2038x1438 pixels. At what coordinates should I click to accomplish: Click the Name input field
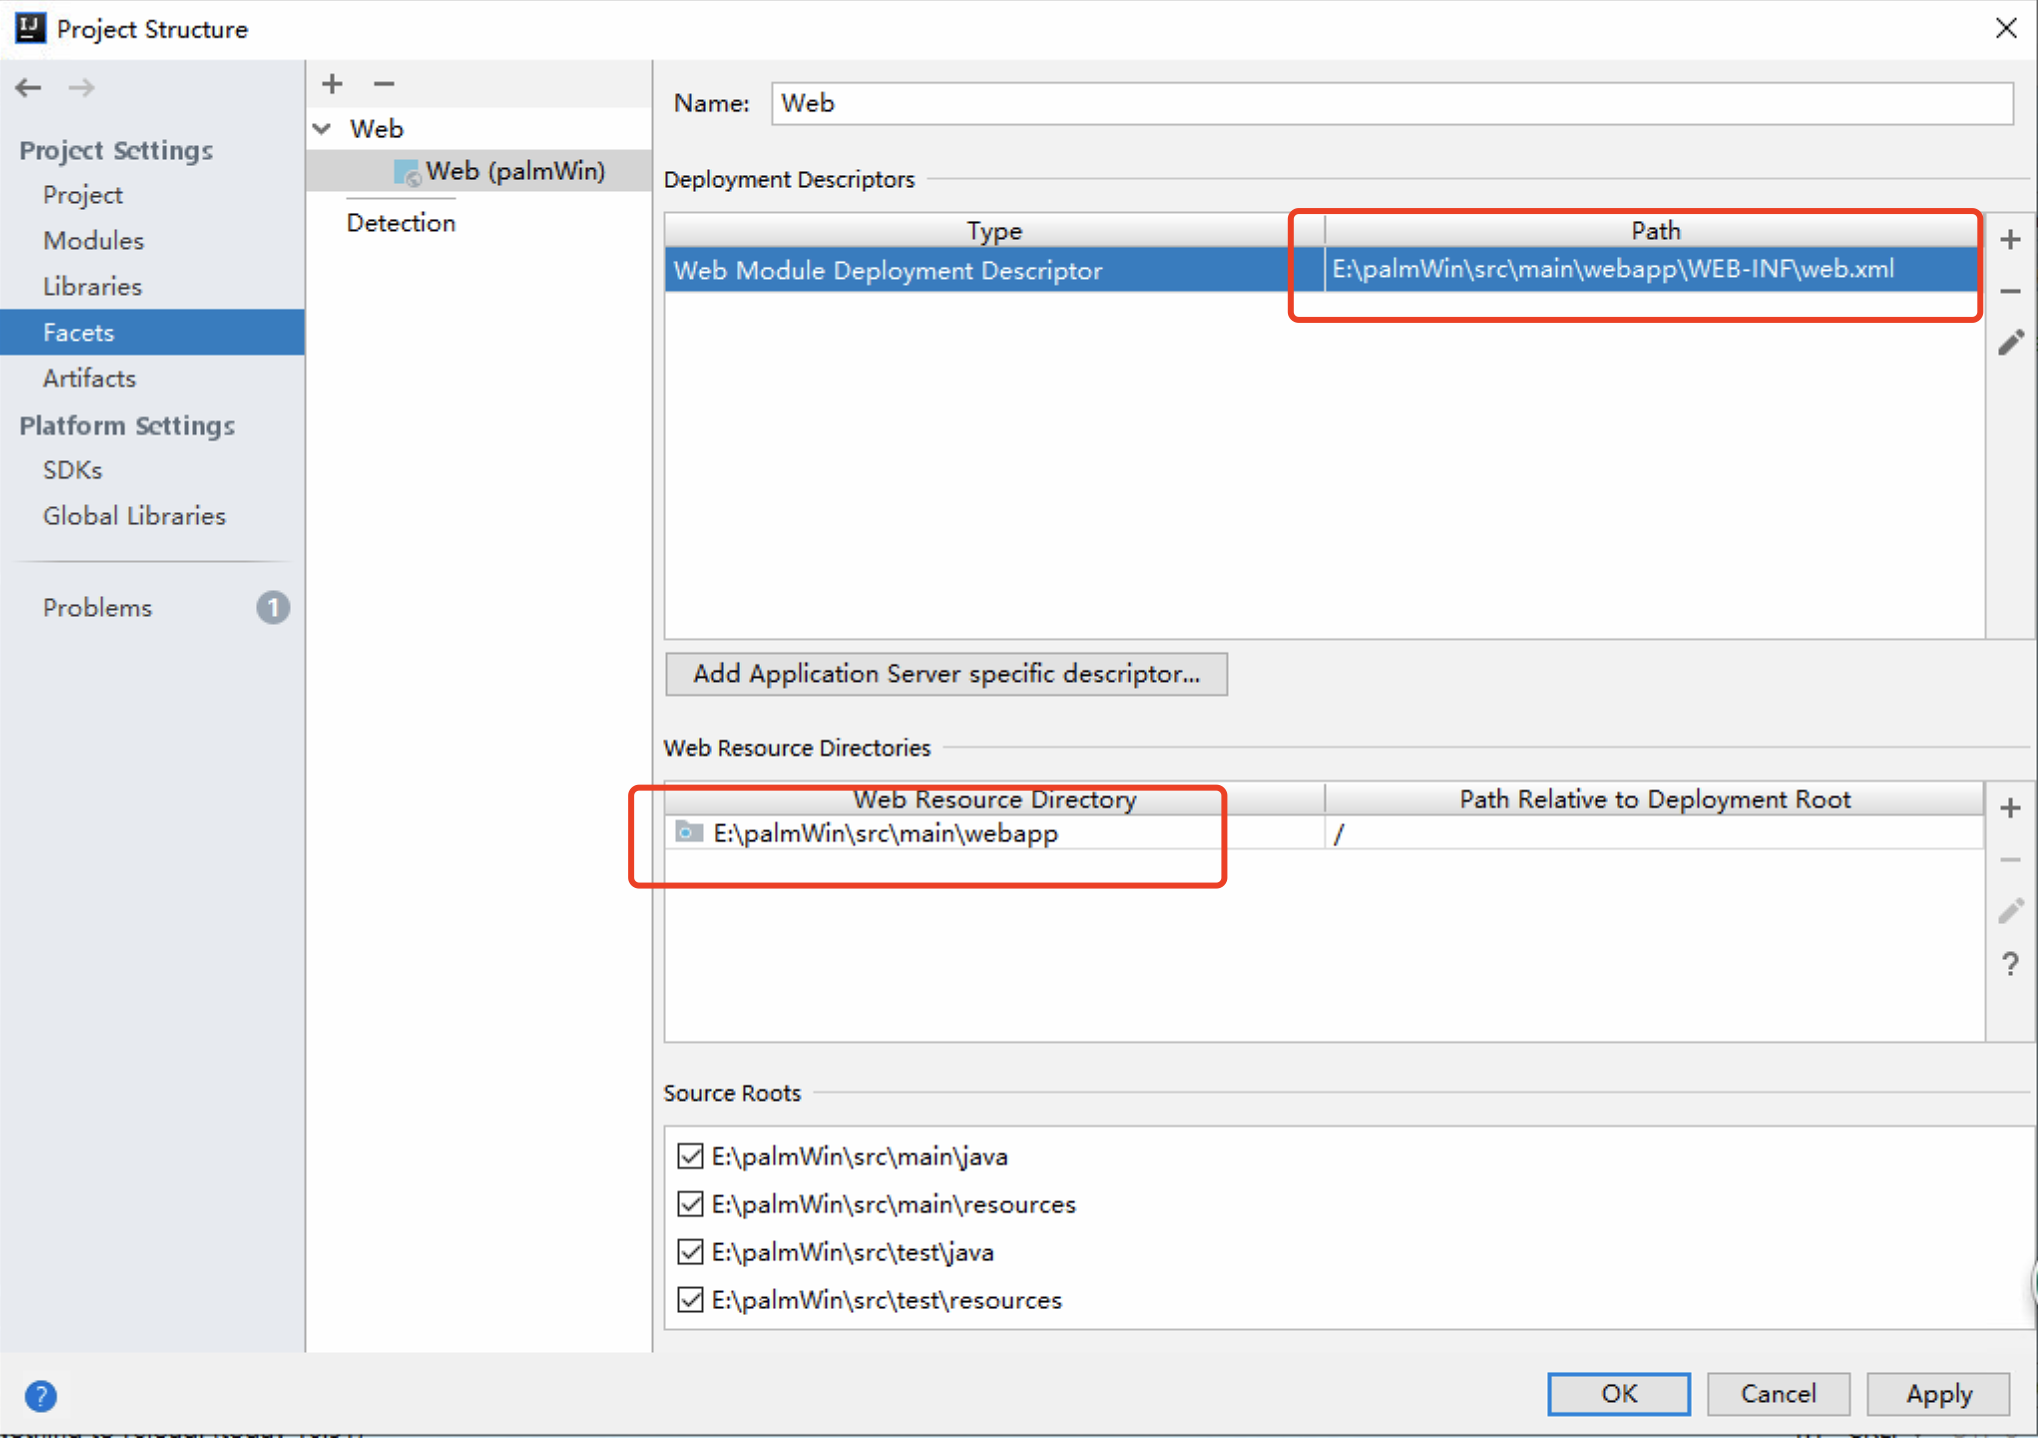[x=1392, y=103]
